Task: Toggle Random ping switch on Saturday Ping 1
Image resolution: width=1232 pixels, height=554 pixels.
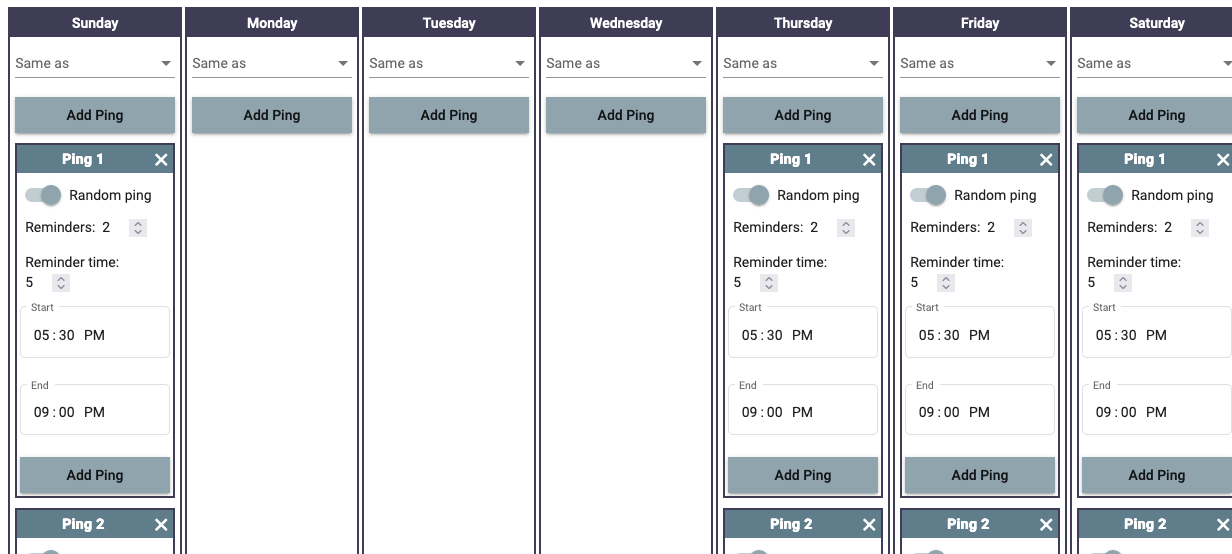Action: click(1106, 195)
